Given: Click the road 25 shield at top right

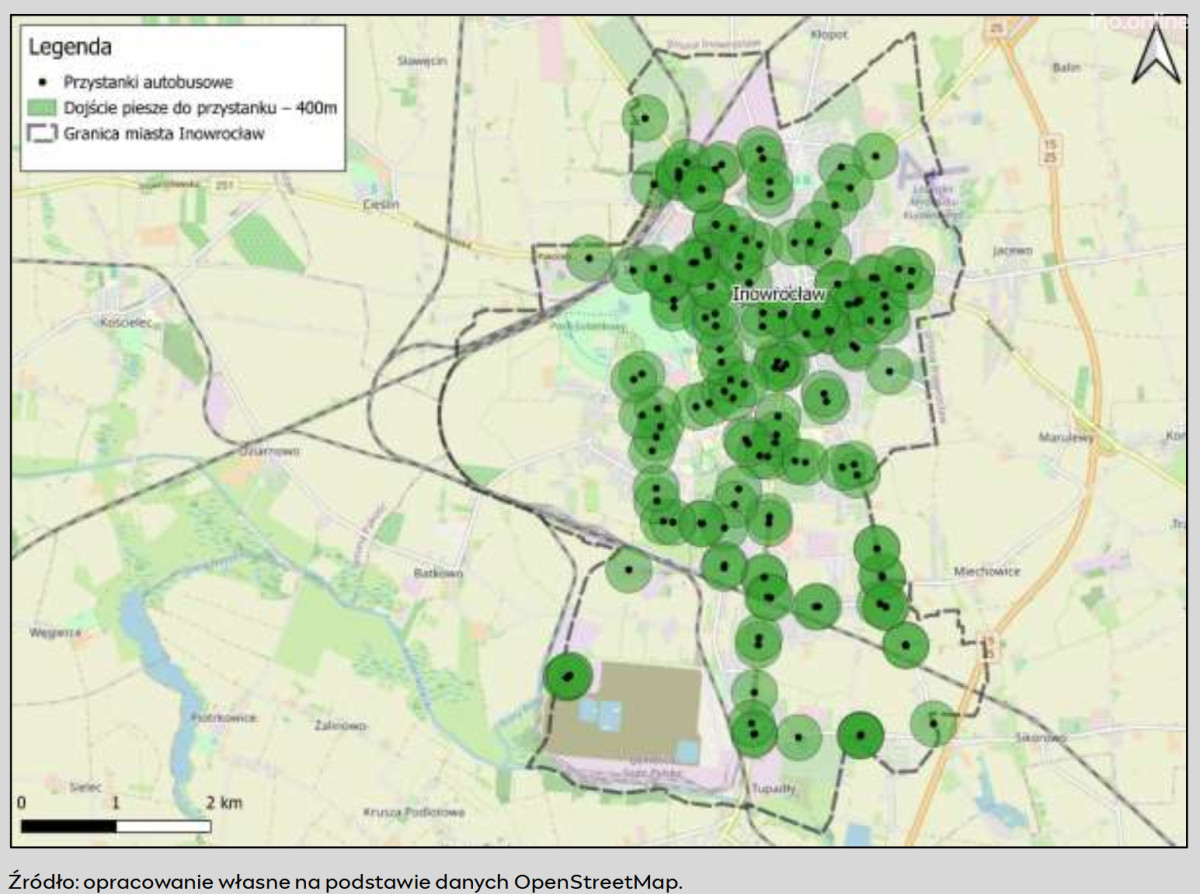Looking at the screenshot, I should (x=996, y=28).
